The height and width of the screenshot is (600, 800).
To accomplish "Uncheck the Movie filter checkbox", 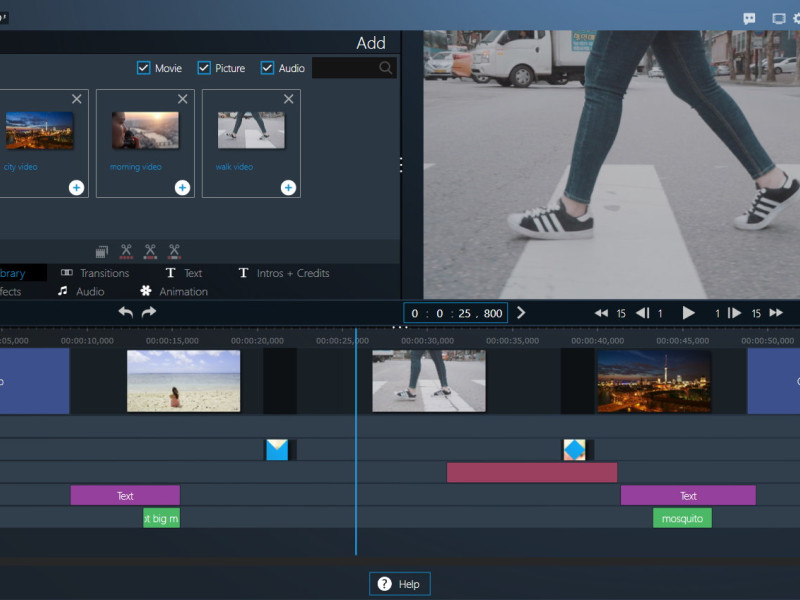I will [x=143, y=68].
